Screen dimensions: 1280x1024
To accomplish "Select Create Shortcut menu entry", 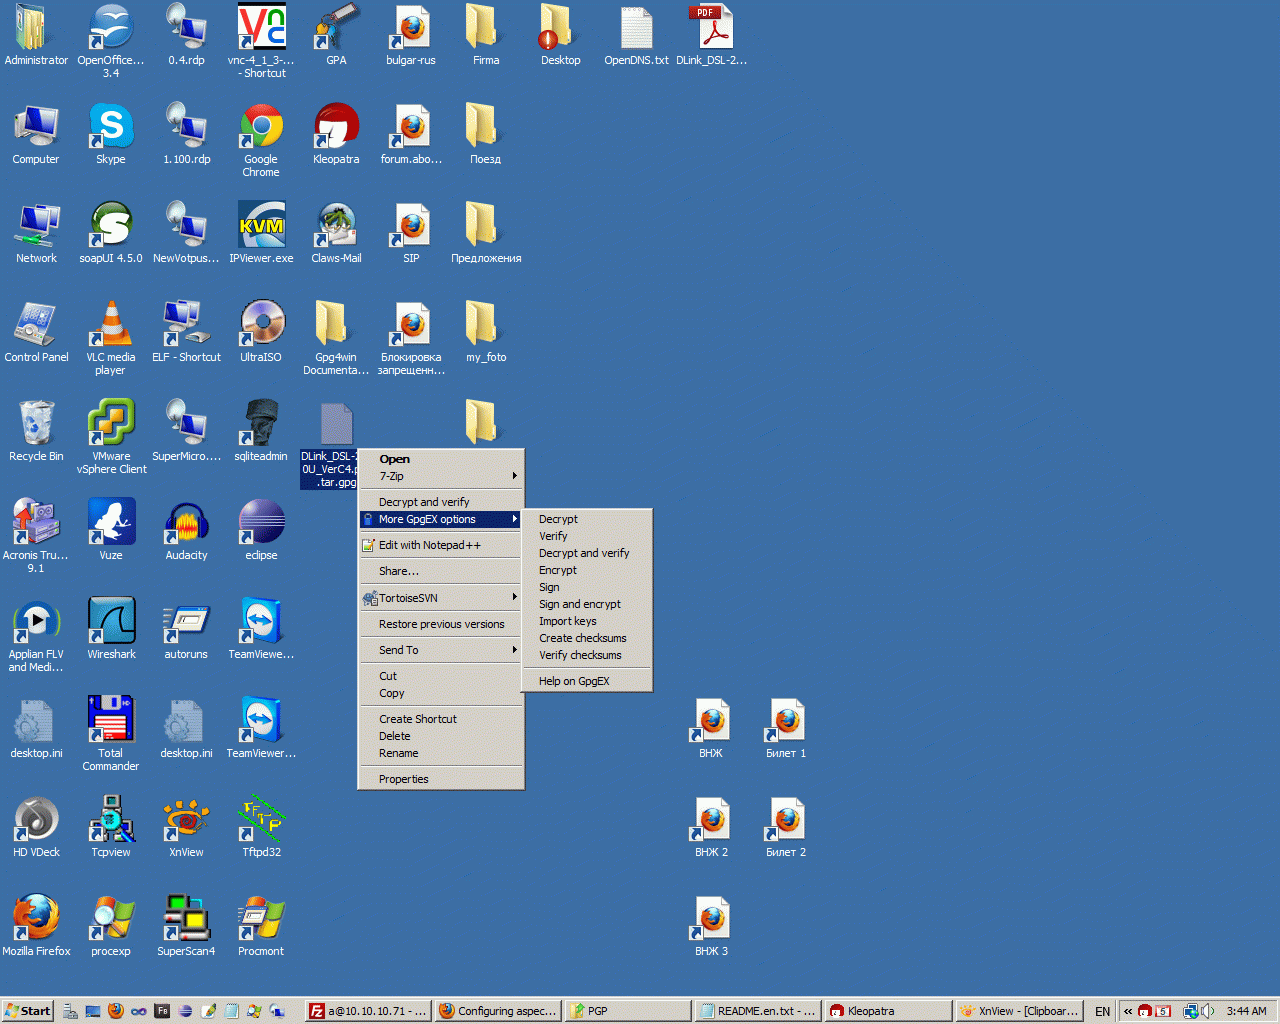I will coord(441,719).
